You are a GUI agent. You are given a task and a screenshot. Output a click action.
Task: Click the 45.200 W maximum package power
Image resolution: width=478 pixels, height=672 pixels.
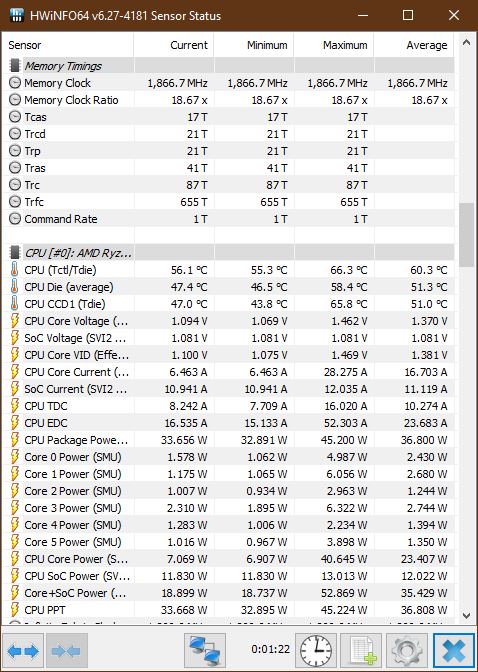click(x=344, y=440)
